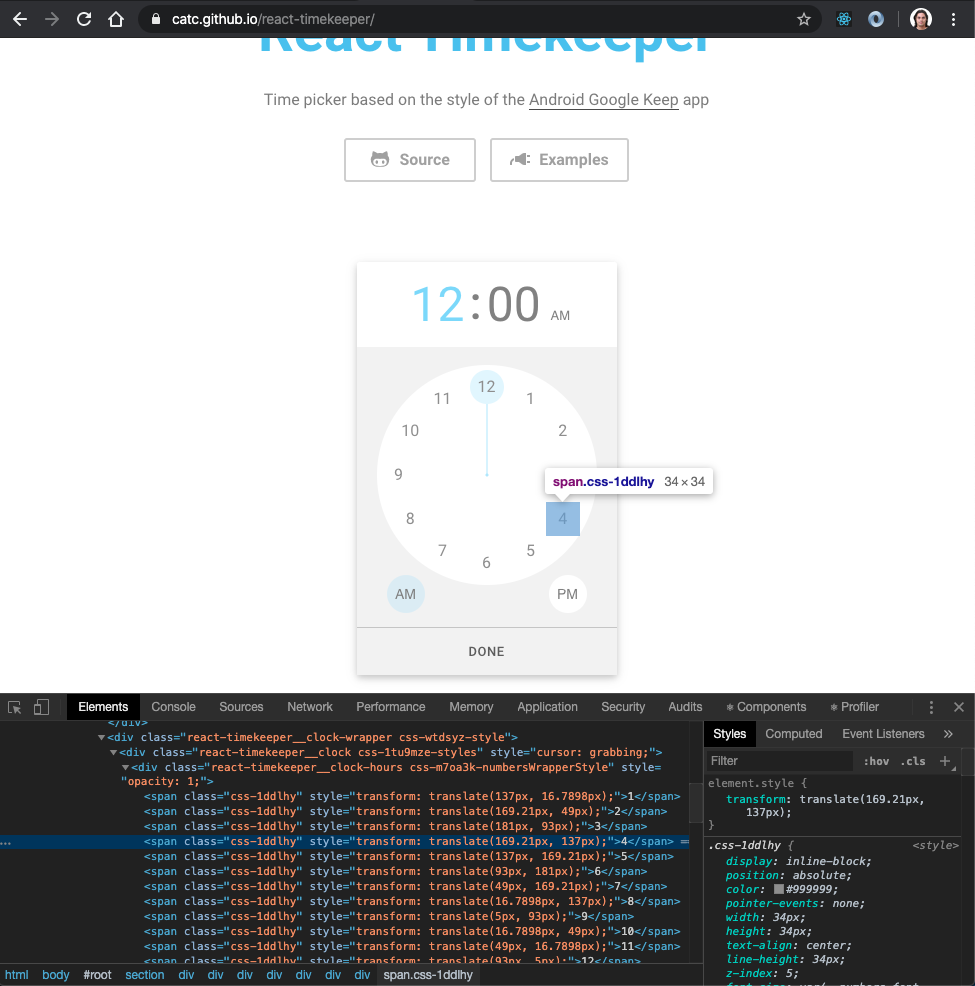
Task: Open the Audits tab
Action: pyautogui.click(x=685, y=707)
